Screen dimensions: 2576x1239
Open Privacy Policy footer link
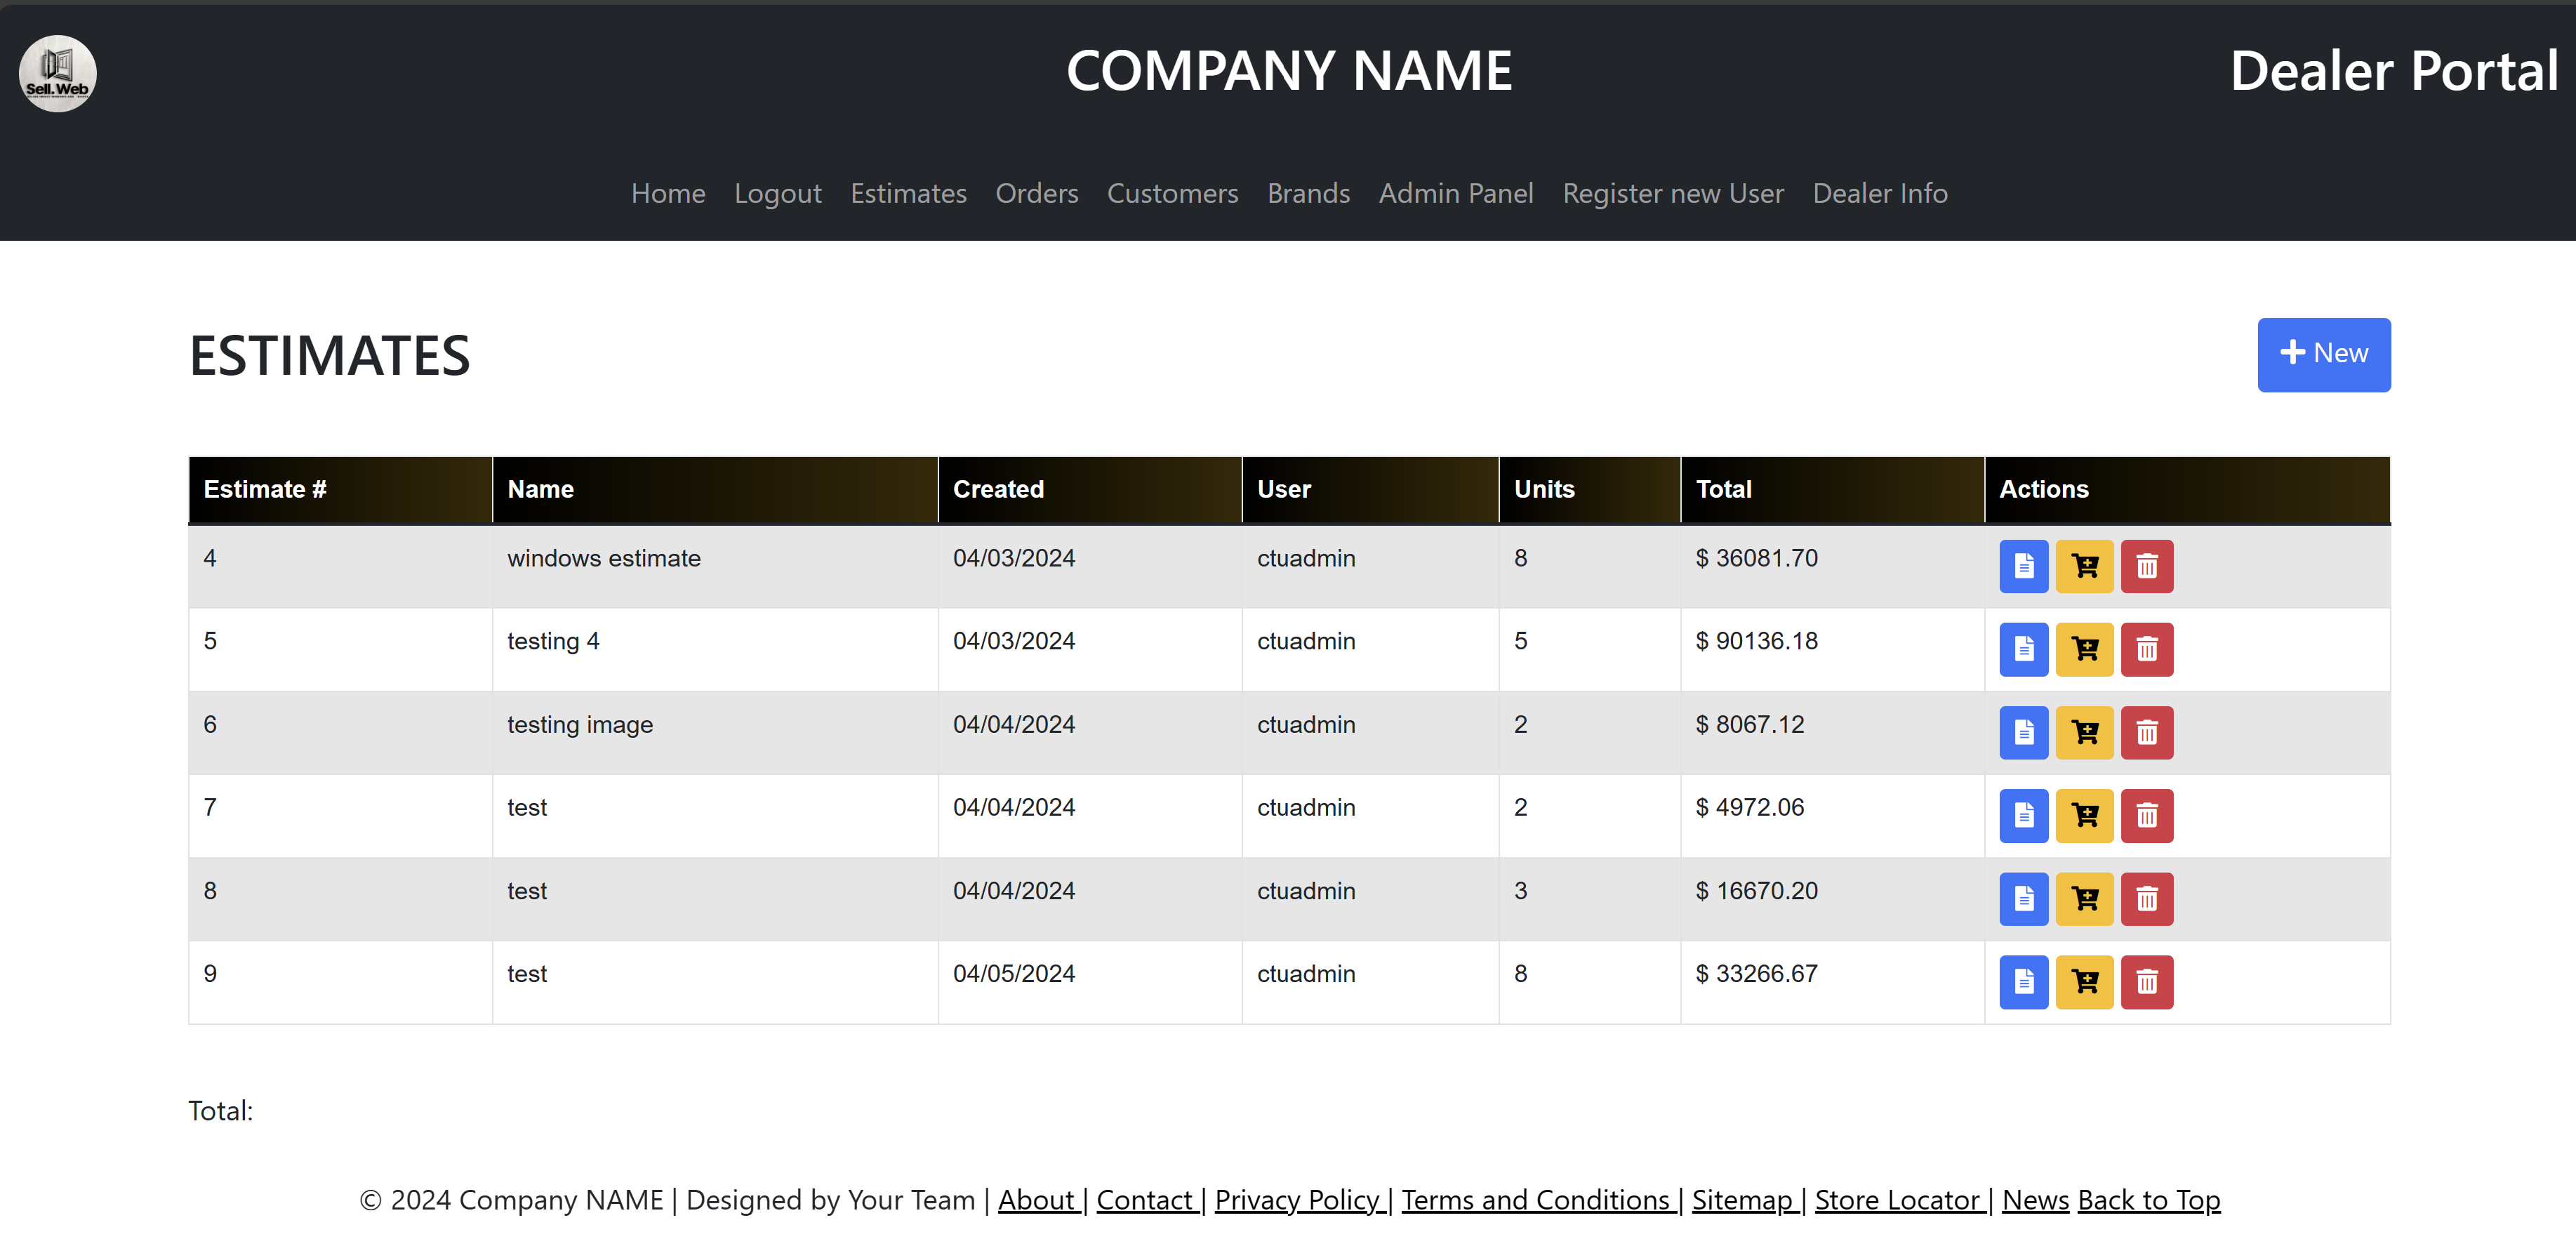coord(1296,1199)
